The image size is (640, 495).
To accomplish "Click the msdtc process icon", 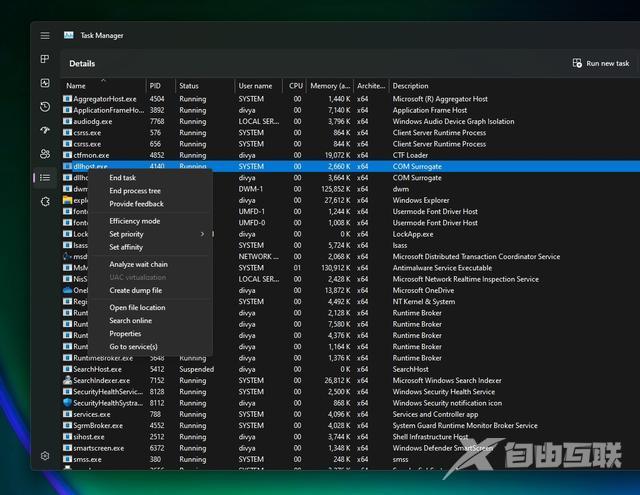I will pyautogui.click(x=67, y=256).
